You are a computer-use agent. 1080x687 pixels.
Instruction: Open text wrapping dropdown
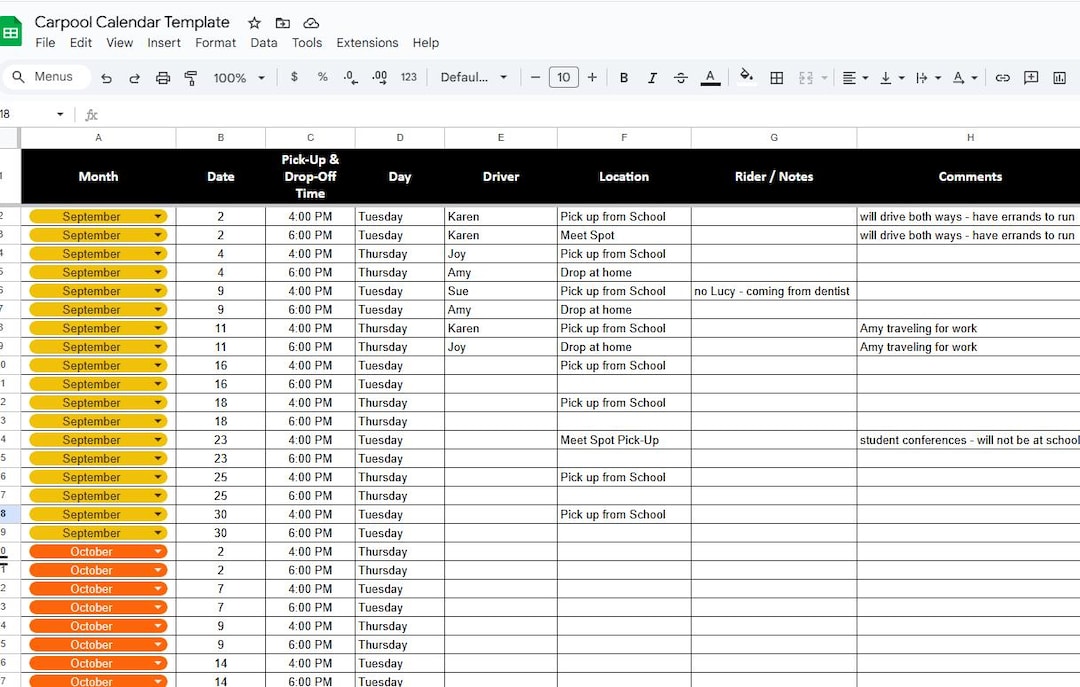[928, 78]
